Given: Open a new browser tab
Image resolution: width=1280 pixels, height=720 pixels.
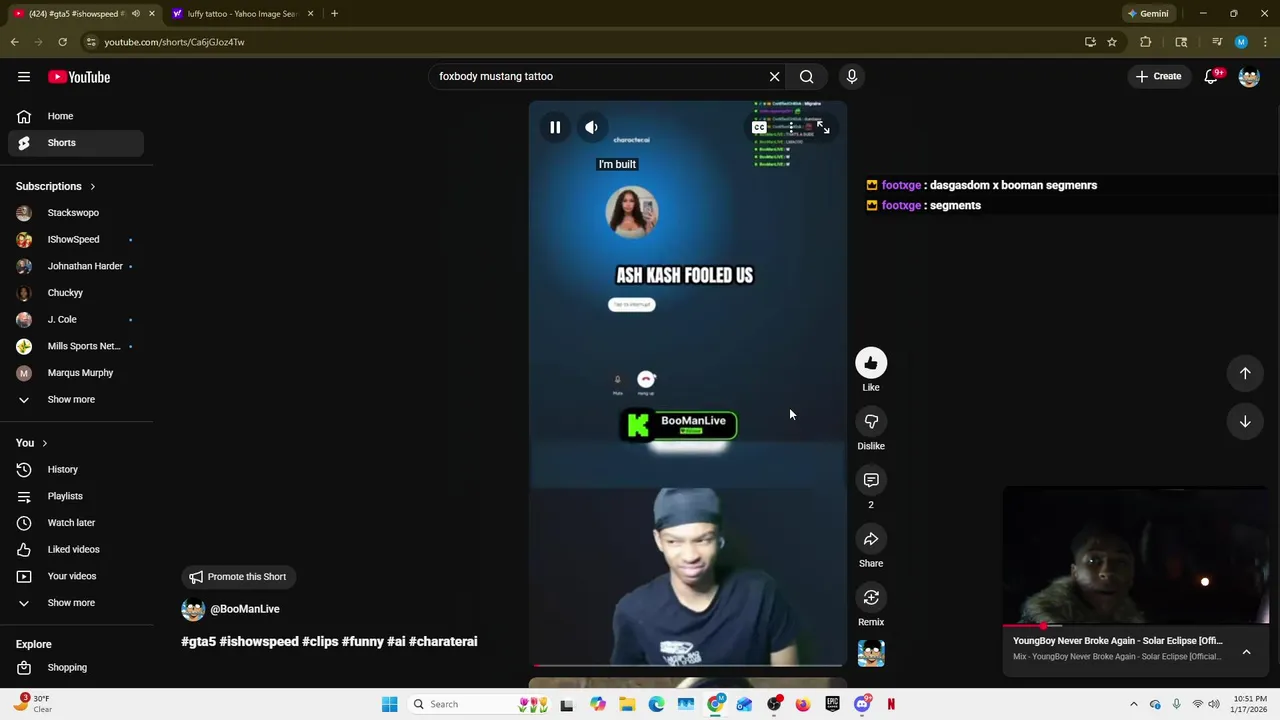Looking at the screenshot, I should pos(334,14).
